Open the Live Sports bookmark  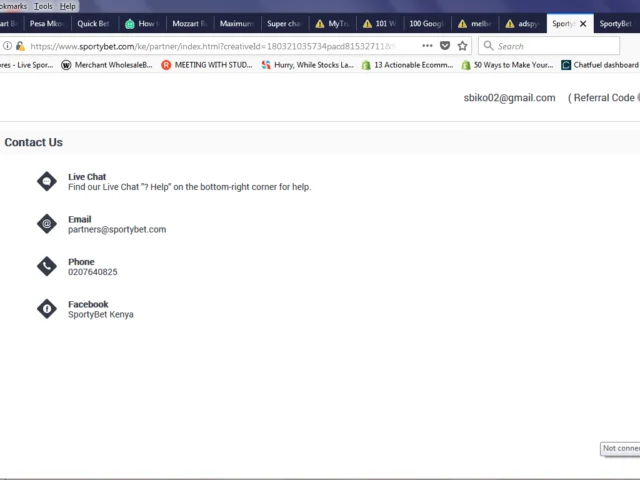27,65
